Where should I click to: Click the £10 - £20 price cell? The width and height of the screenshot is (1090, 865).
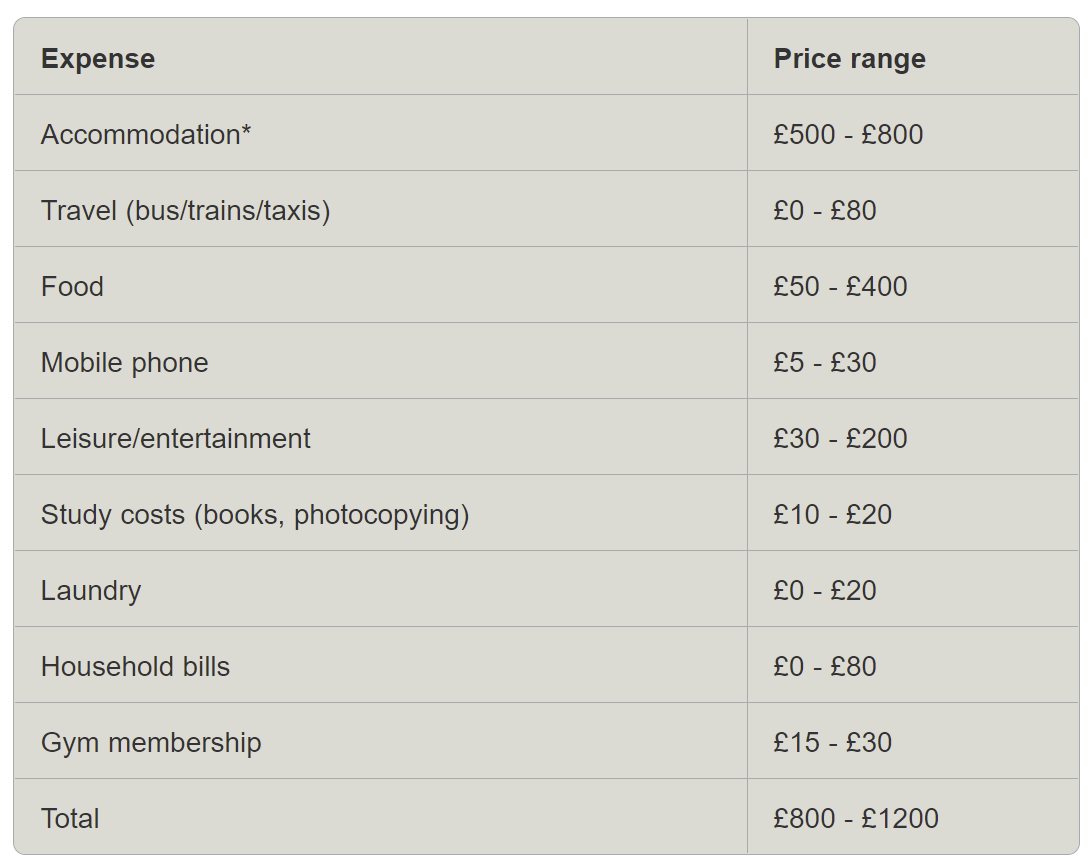pyautogui.click(x=913, y=512)
